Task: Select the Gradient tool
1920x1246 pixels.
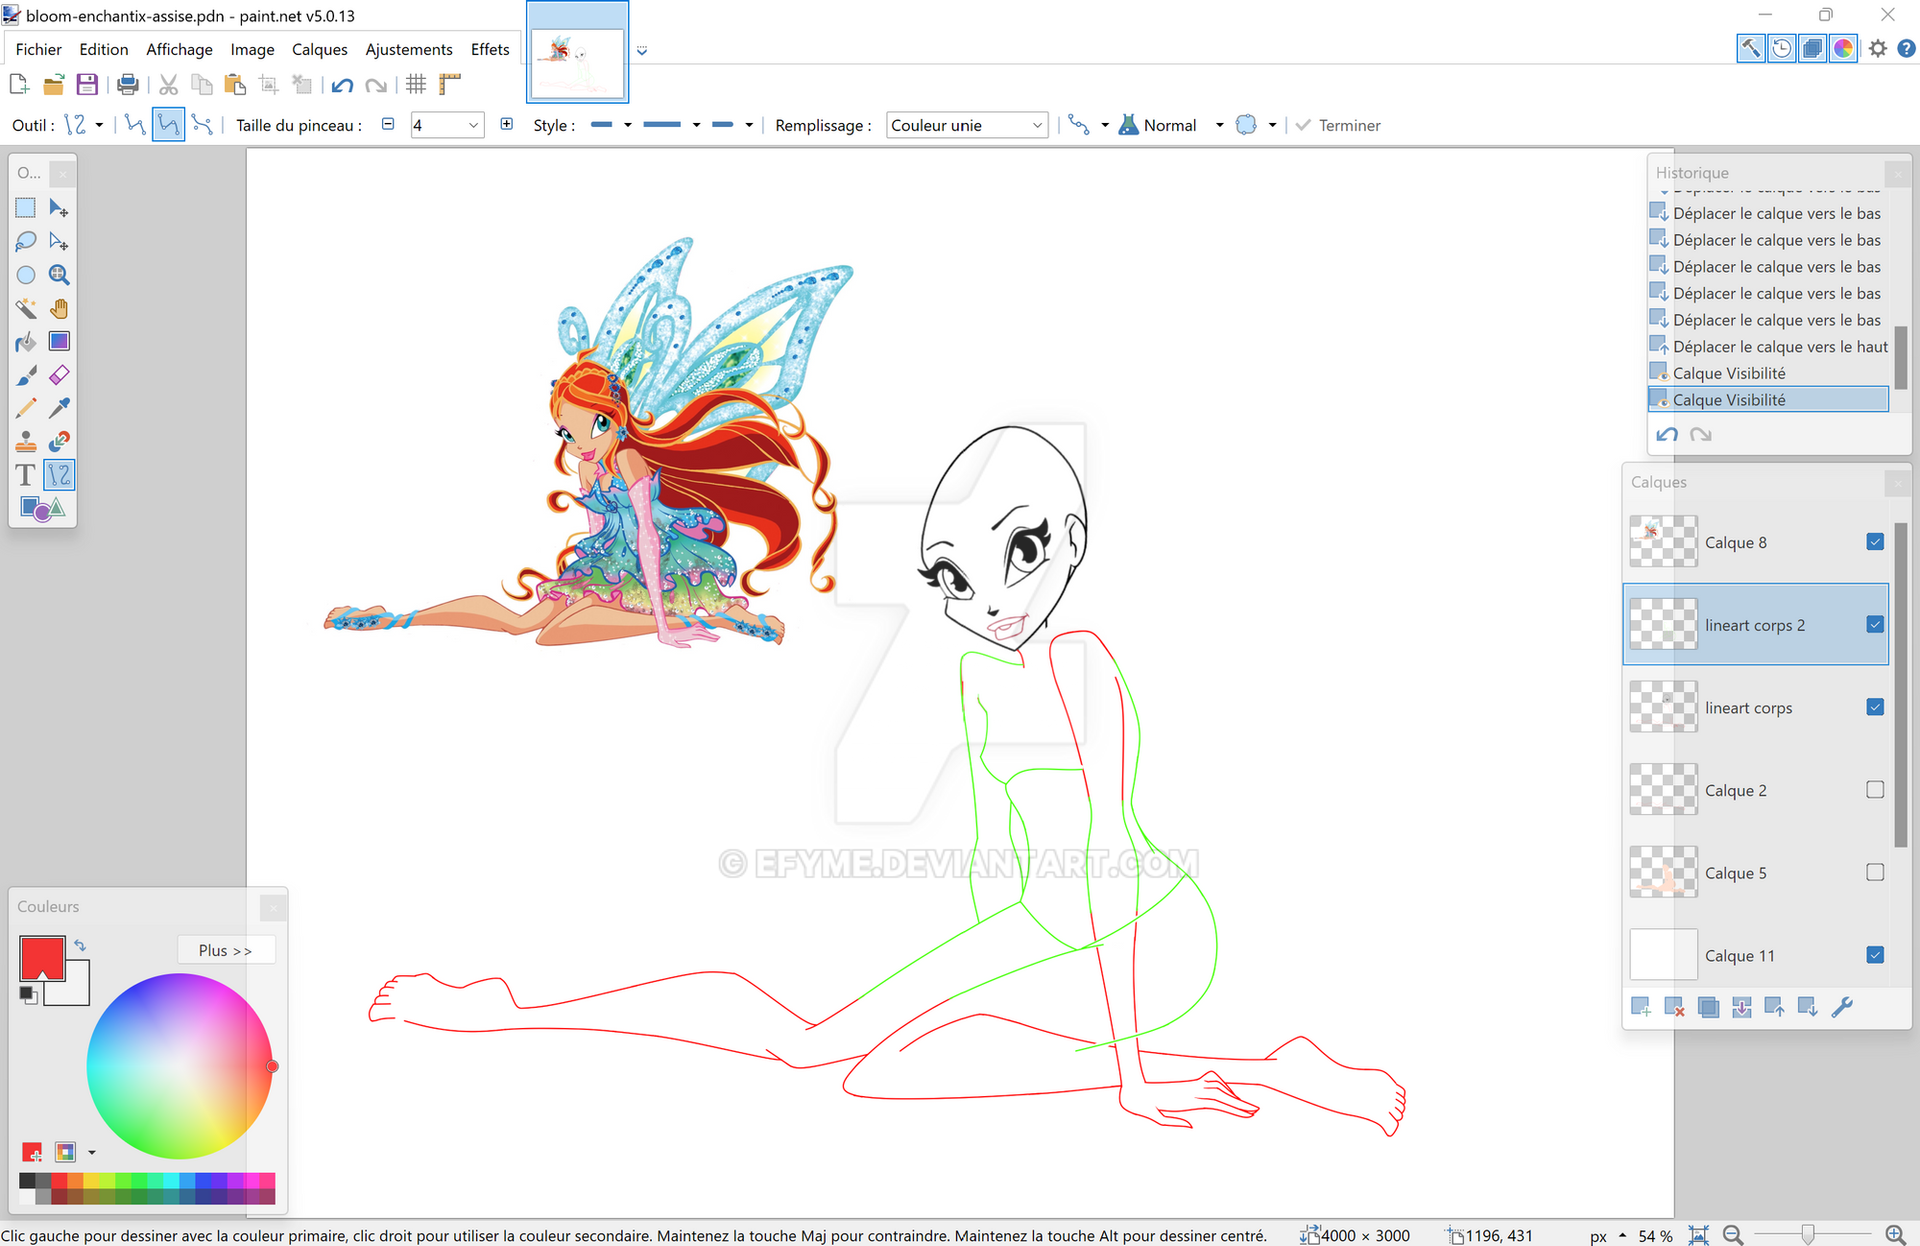Action: click(59, 342)
